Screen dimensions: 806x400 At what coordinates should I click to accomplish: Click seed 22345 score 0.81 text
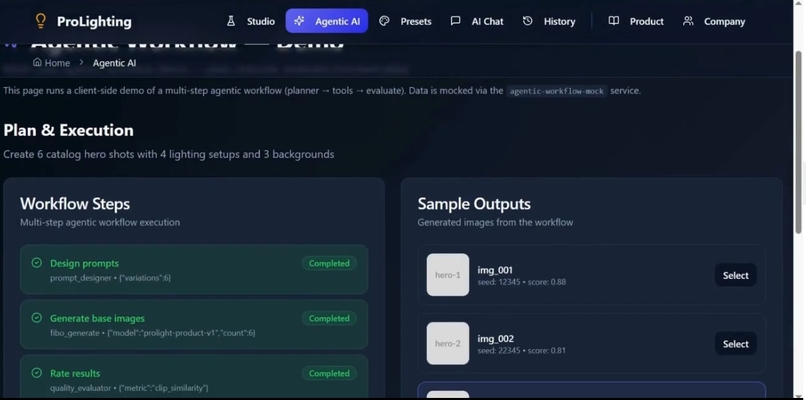(x=522, y=351)
